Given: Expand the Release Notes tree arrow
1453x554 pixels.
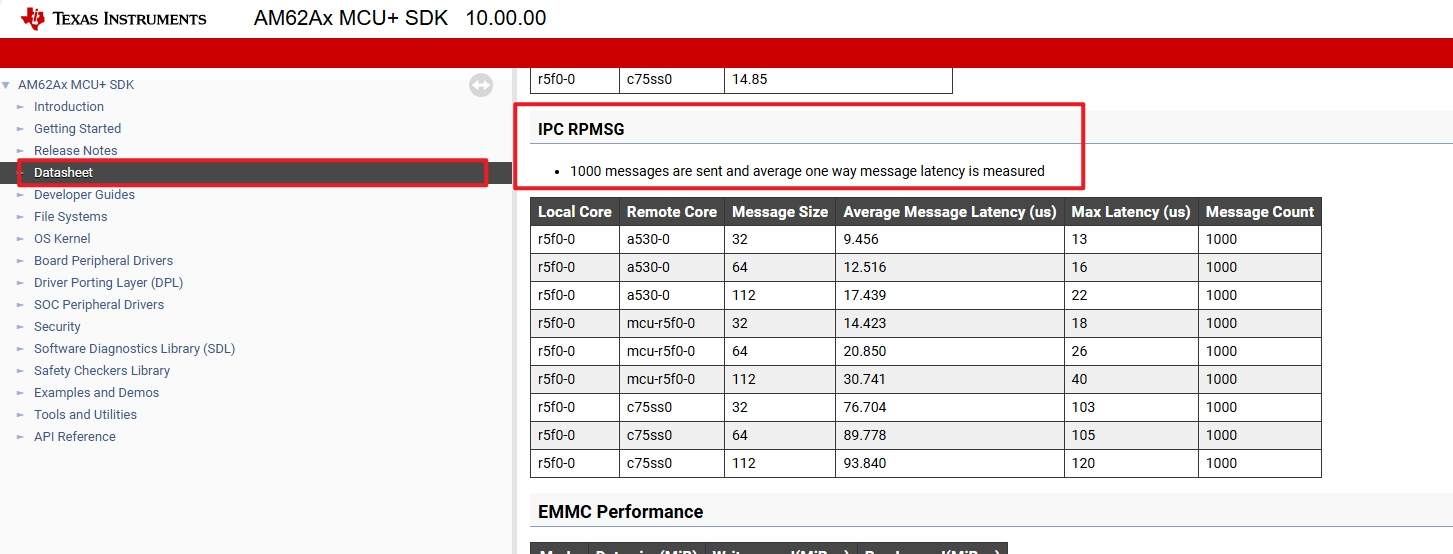Looking at the screenshot, I should [x=20, y=151].
